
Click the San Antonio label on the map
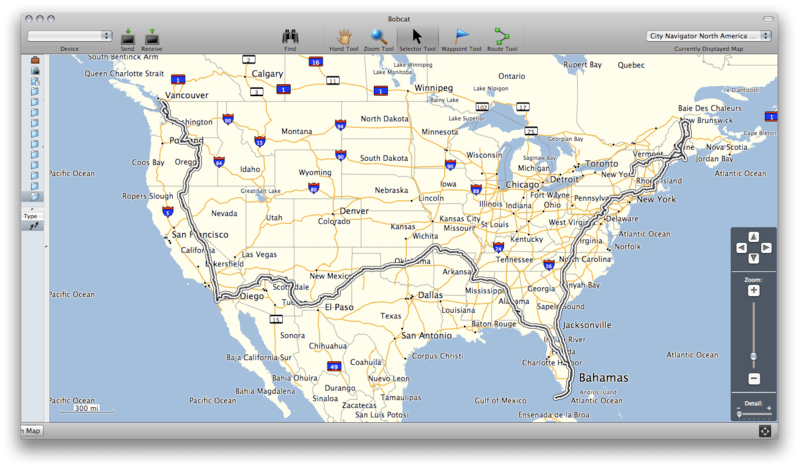click(427, 335)
